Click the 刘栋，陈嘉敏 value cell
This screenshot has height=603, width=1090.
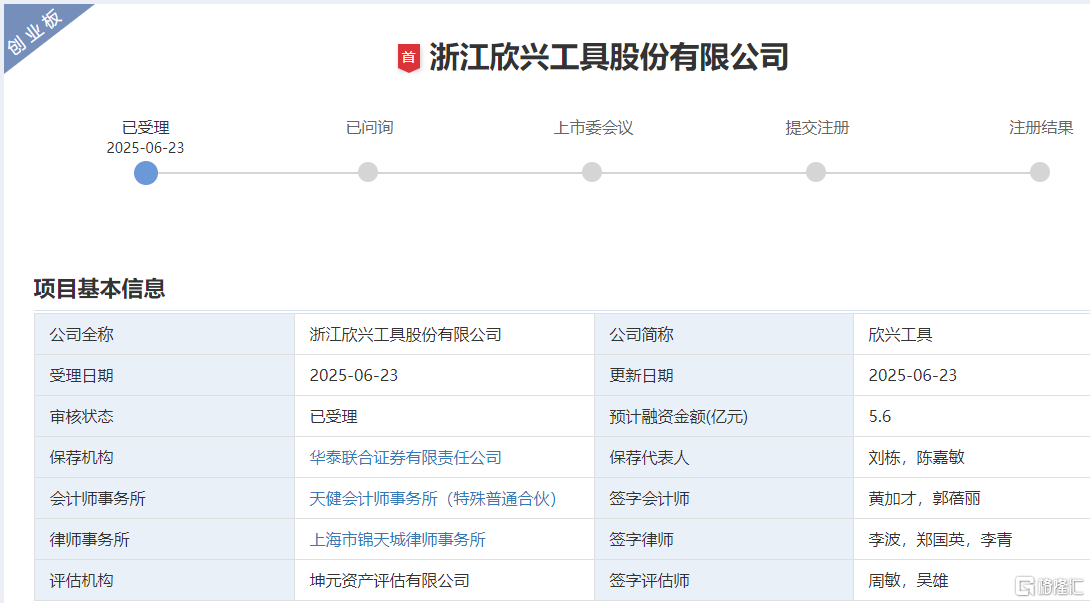coord(972,458)
